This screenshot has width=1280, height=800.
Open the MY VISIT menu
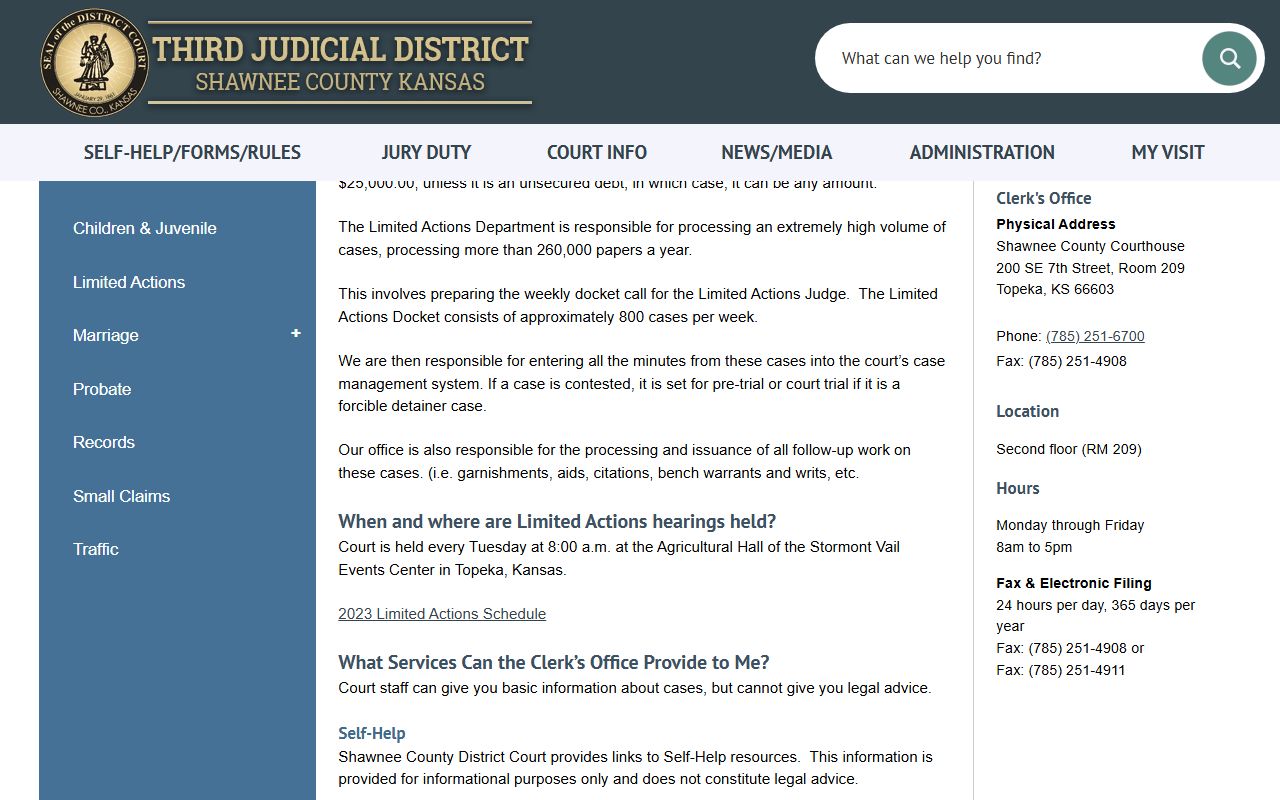(1168, 152)
